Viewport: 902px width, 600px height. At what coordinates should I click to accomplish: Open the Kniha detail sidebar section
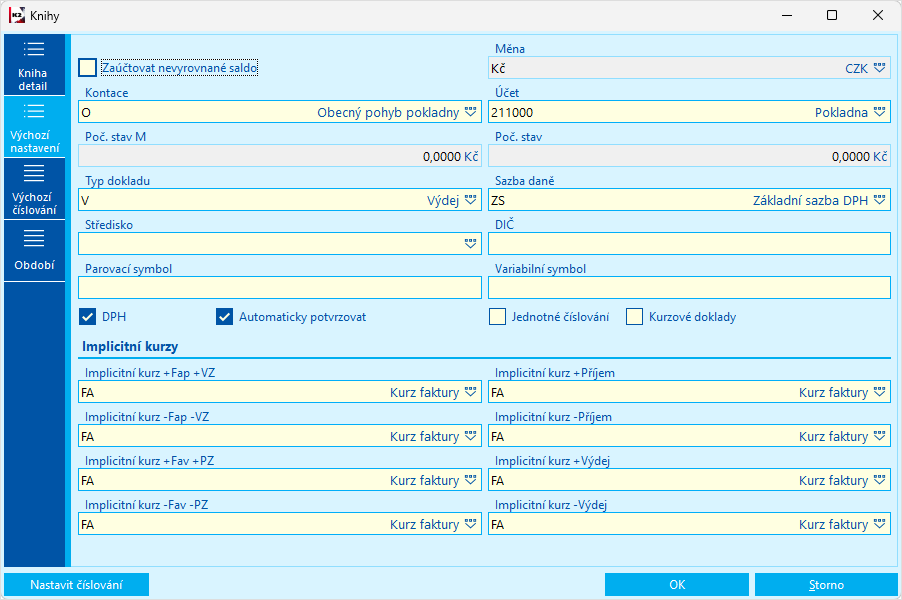(x=33, y=66)
